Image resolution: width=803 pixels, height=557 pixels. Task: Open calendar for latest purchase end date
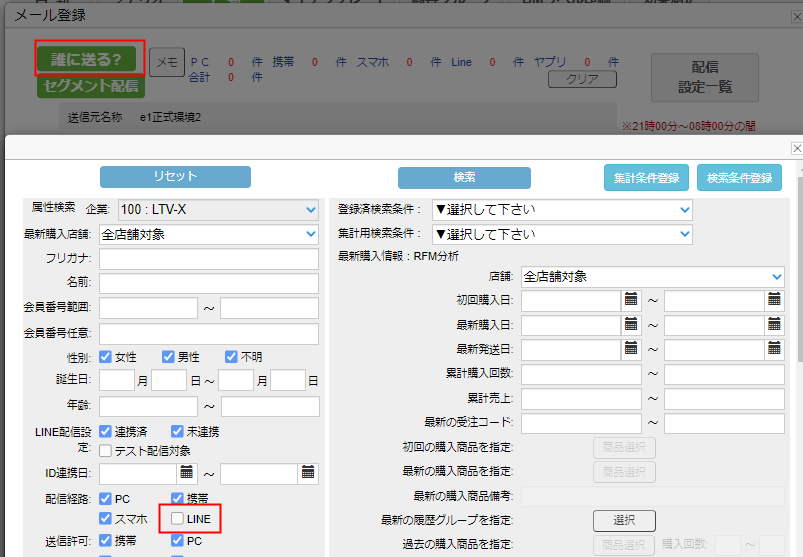click(774, 324)
